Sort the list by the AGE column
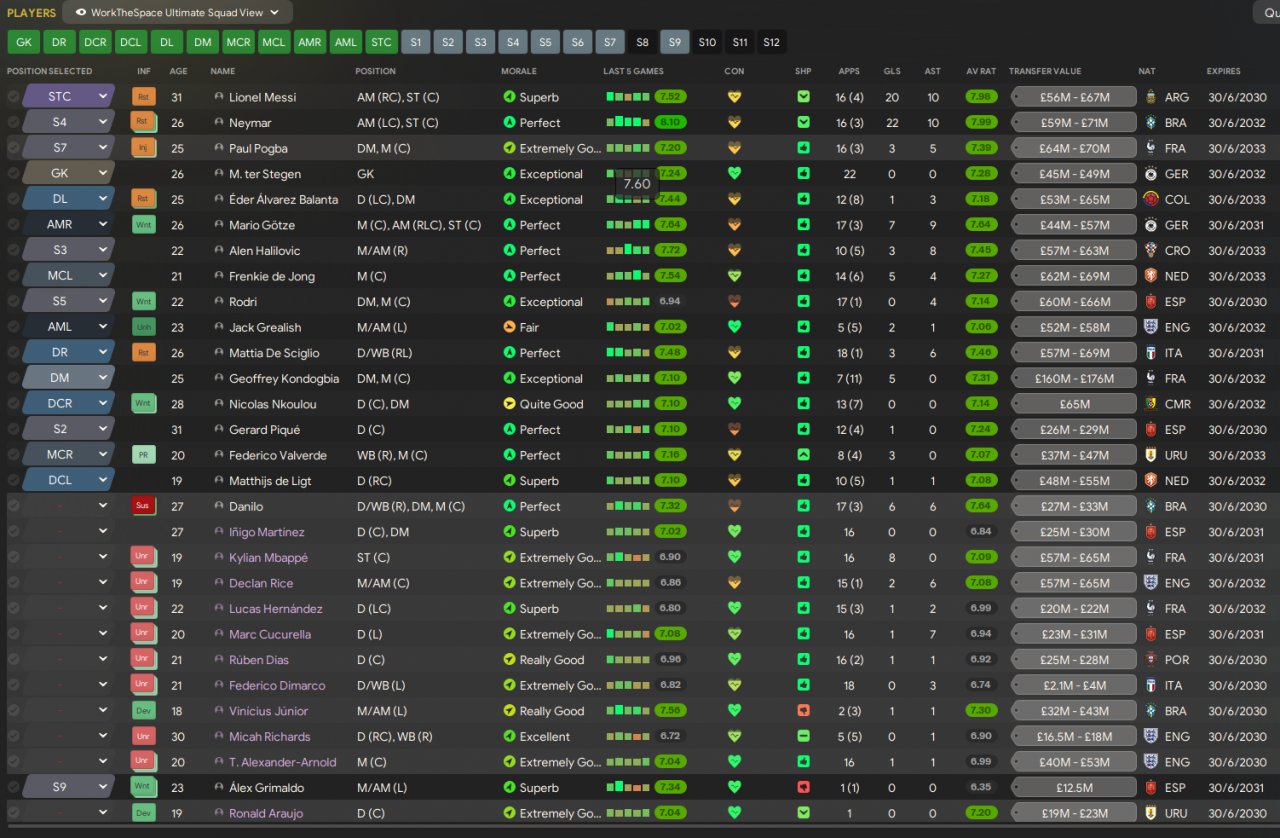 point(178,71)
